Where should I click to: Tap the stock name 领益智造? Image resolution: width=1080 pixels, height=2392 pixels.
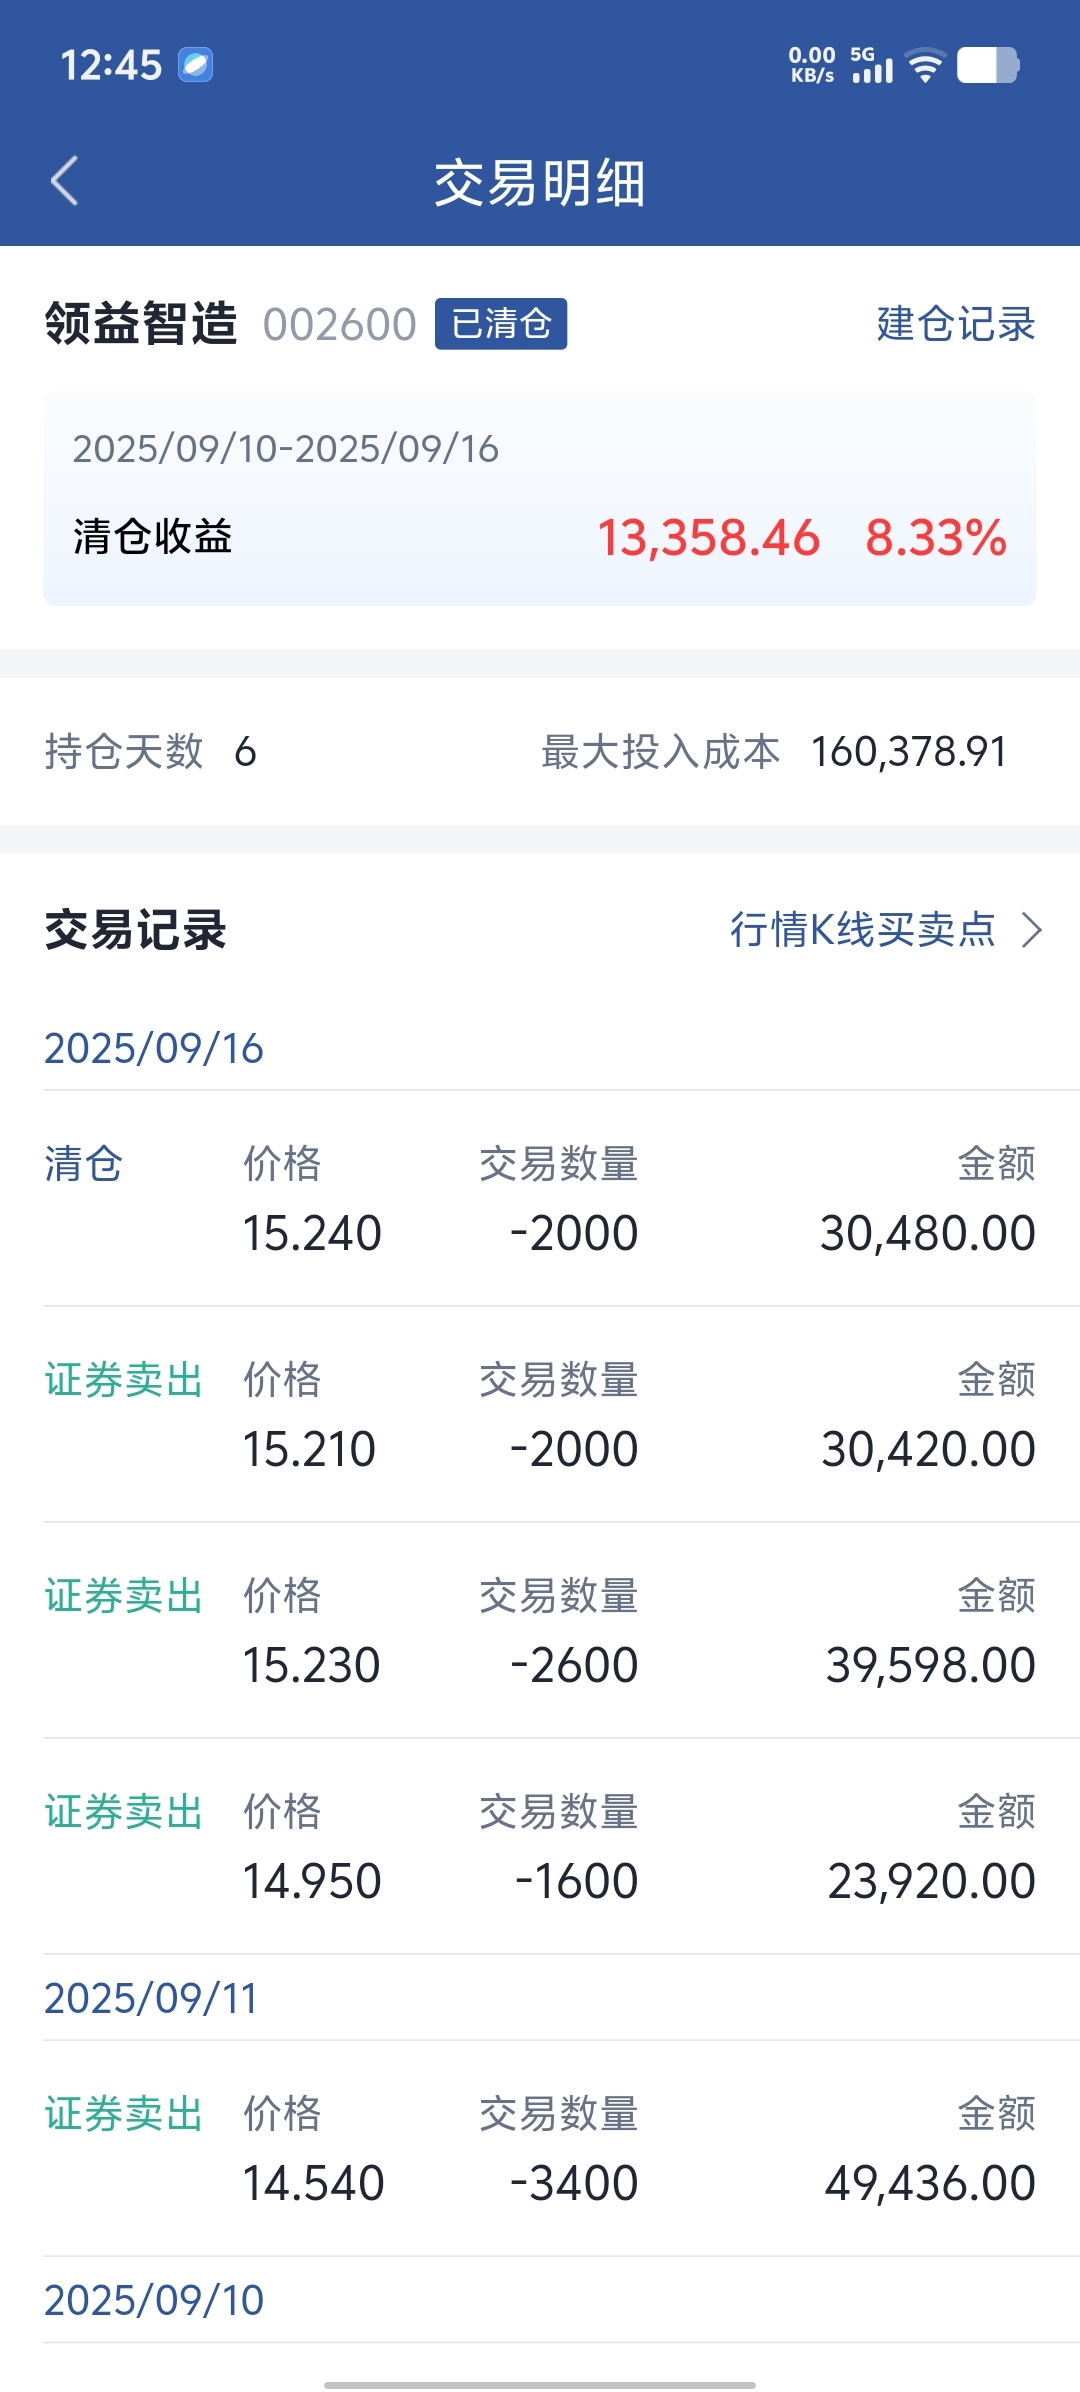tap(141, 324)
